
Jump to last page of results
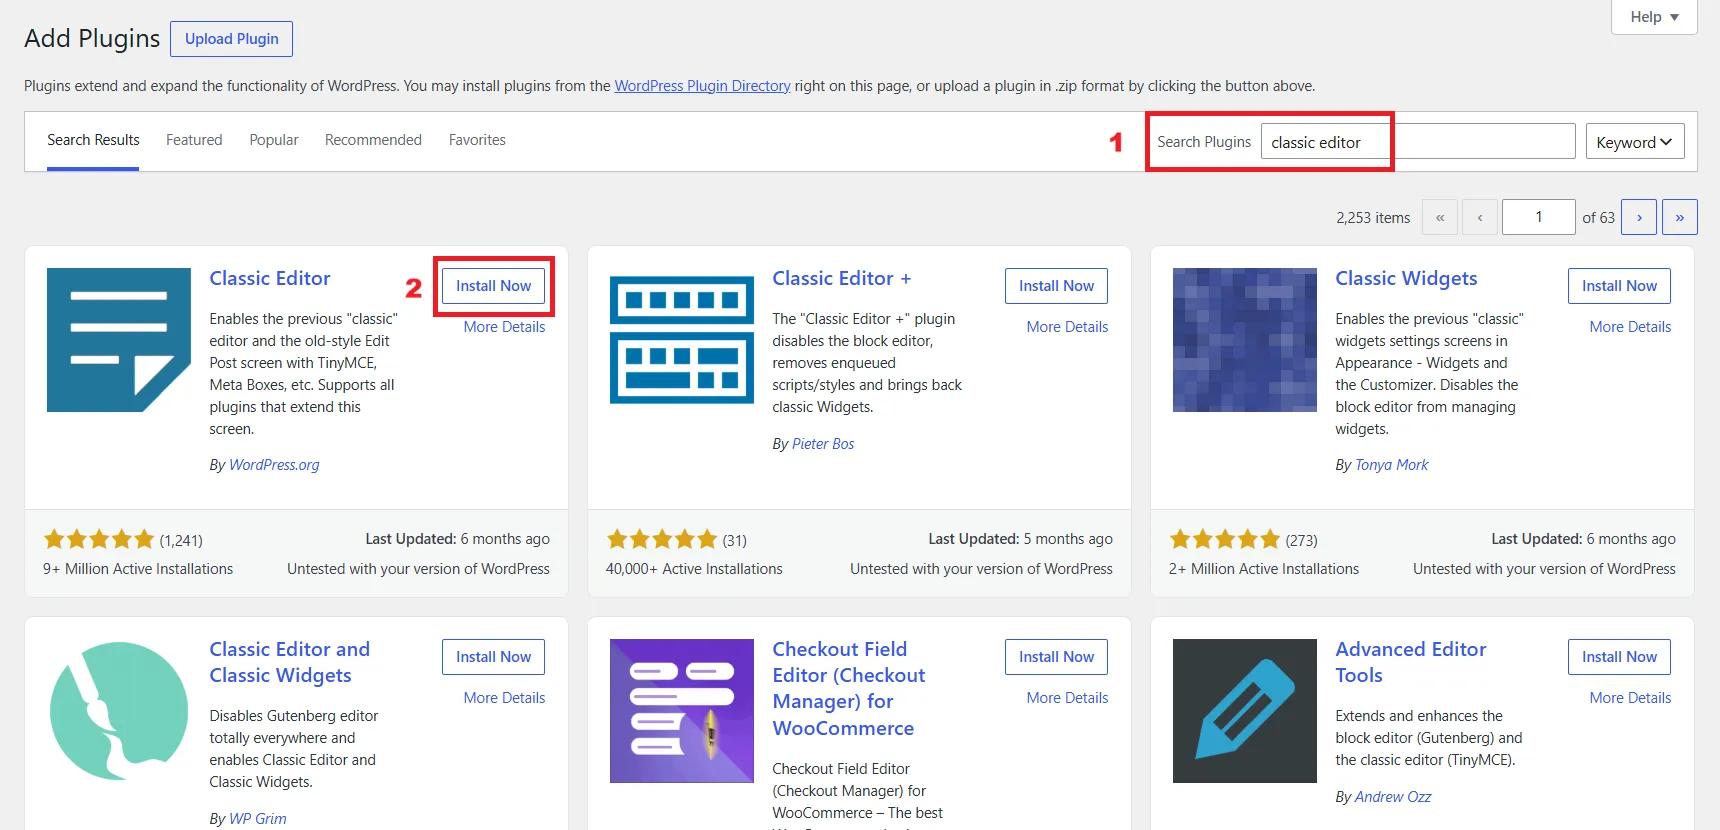pyautogui.click(x=1680, y=217)
